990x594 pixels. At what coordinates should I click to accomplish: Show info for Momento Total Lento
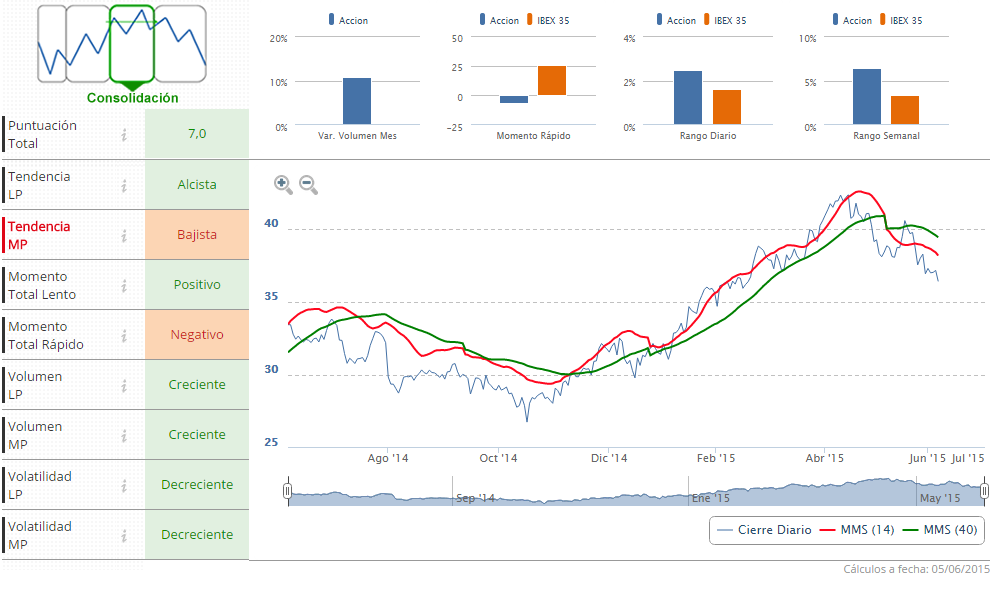click(x=124, y=285)
